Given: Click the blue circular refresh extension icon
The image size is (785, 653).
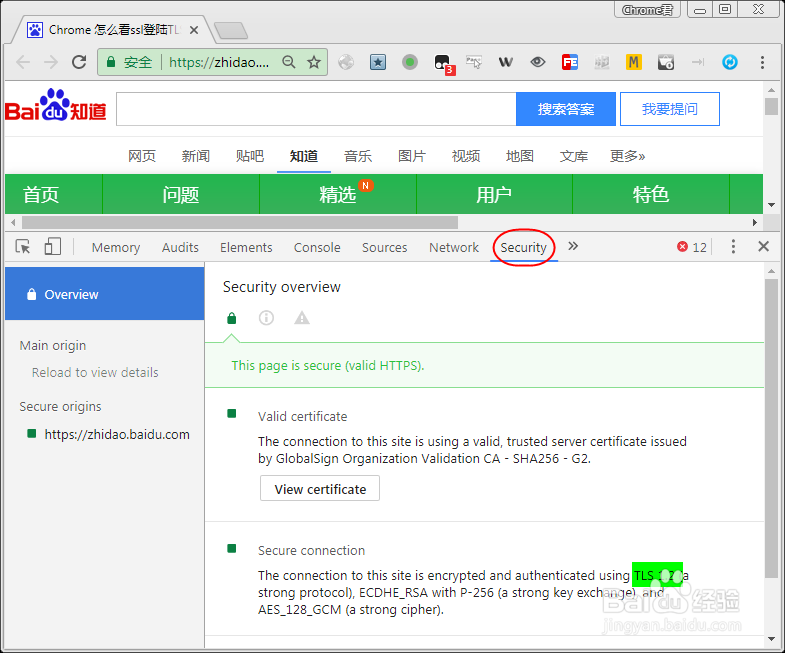Looking at the screenshot, I should (x=730, y=62).
